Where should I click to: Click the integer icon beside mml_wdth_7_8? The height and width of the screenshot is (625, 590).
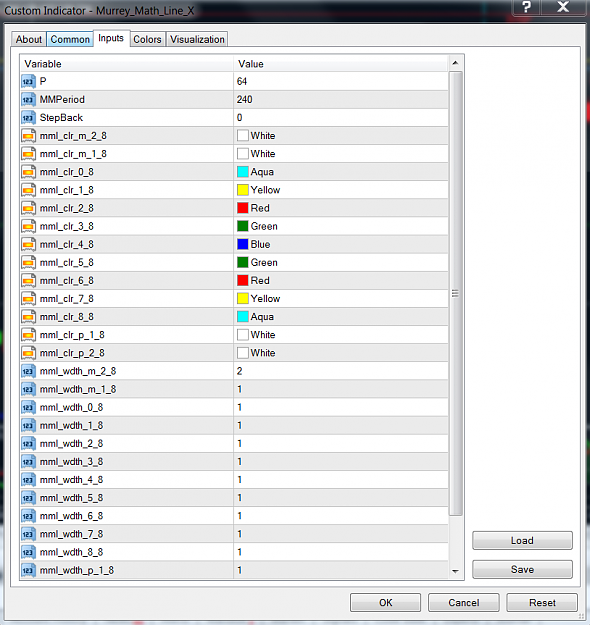click(x=28, y=535)
